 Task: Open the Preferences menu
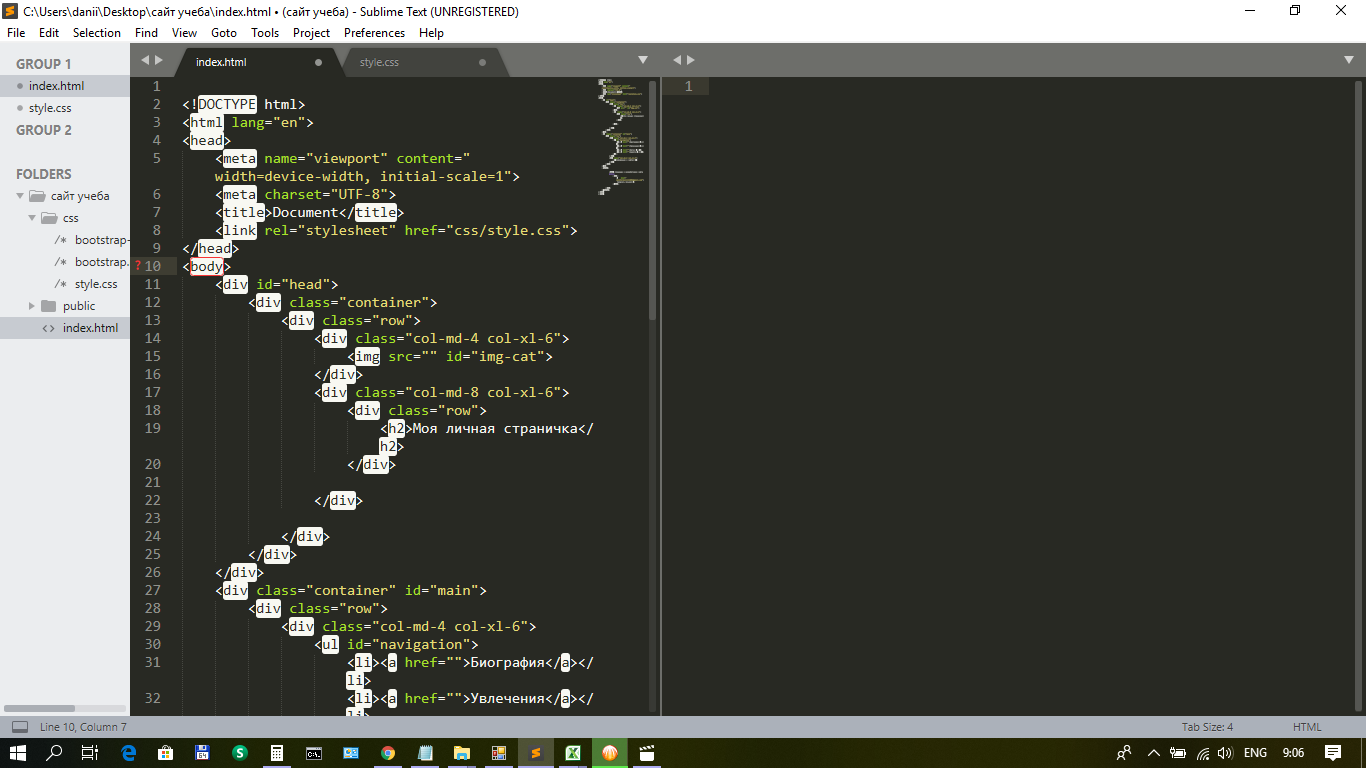(375, 32)
